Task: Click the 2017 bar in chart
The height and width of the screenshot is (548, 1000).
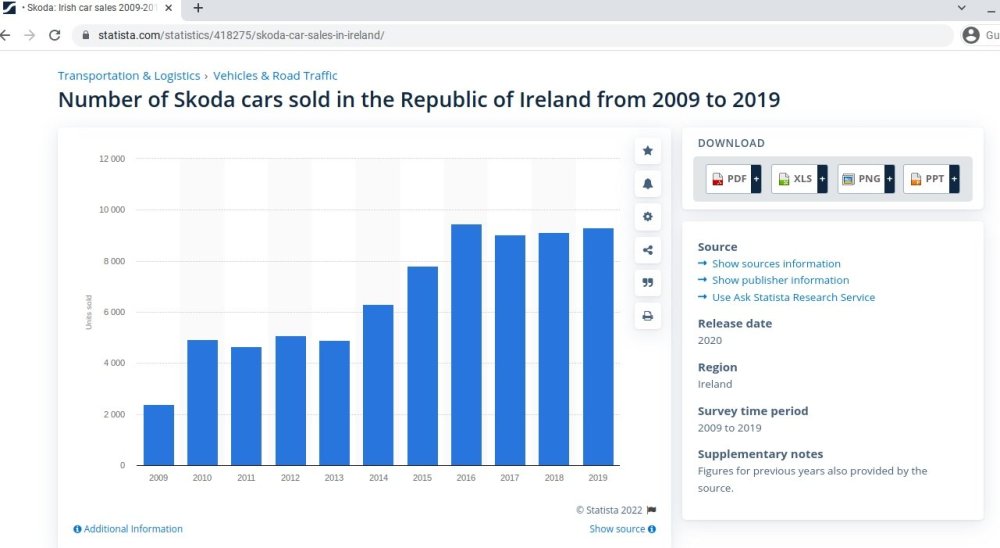Action: point(510,350)
